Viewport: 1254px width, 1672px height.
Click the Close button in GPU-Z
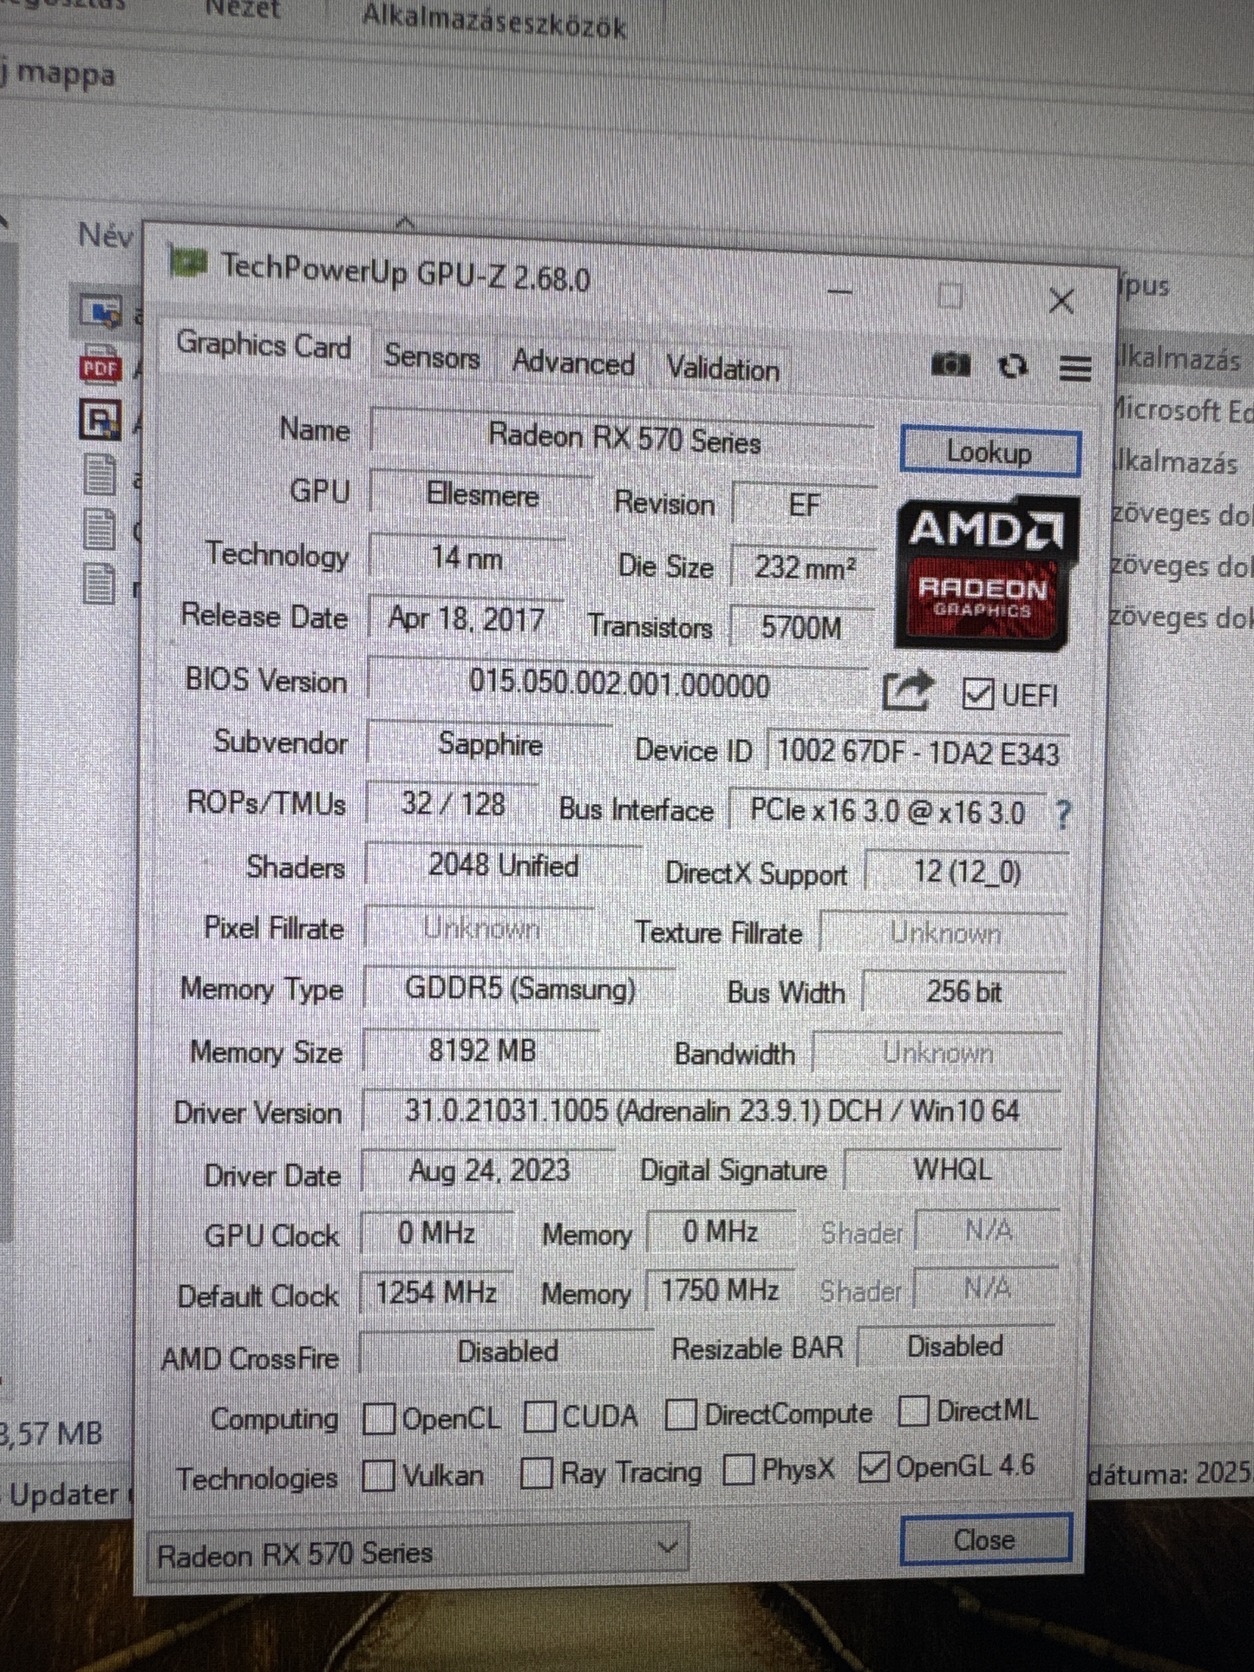[x=985, y=1540]
